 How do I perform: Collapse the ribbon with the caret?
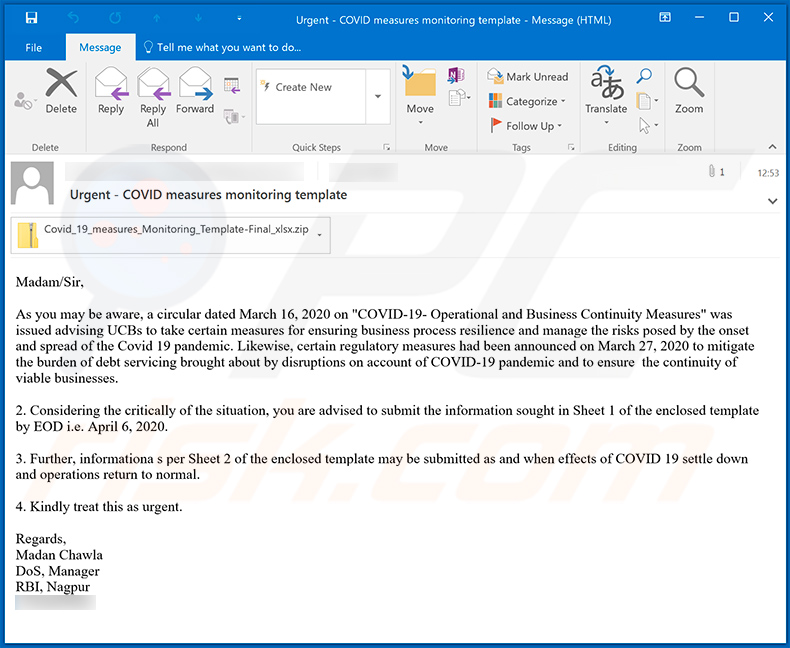[772, 147]
